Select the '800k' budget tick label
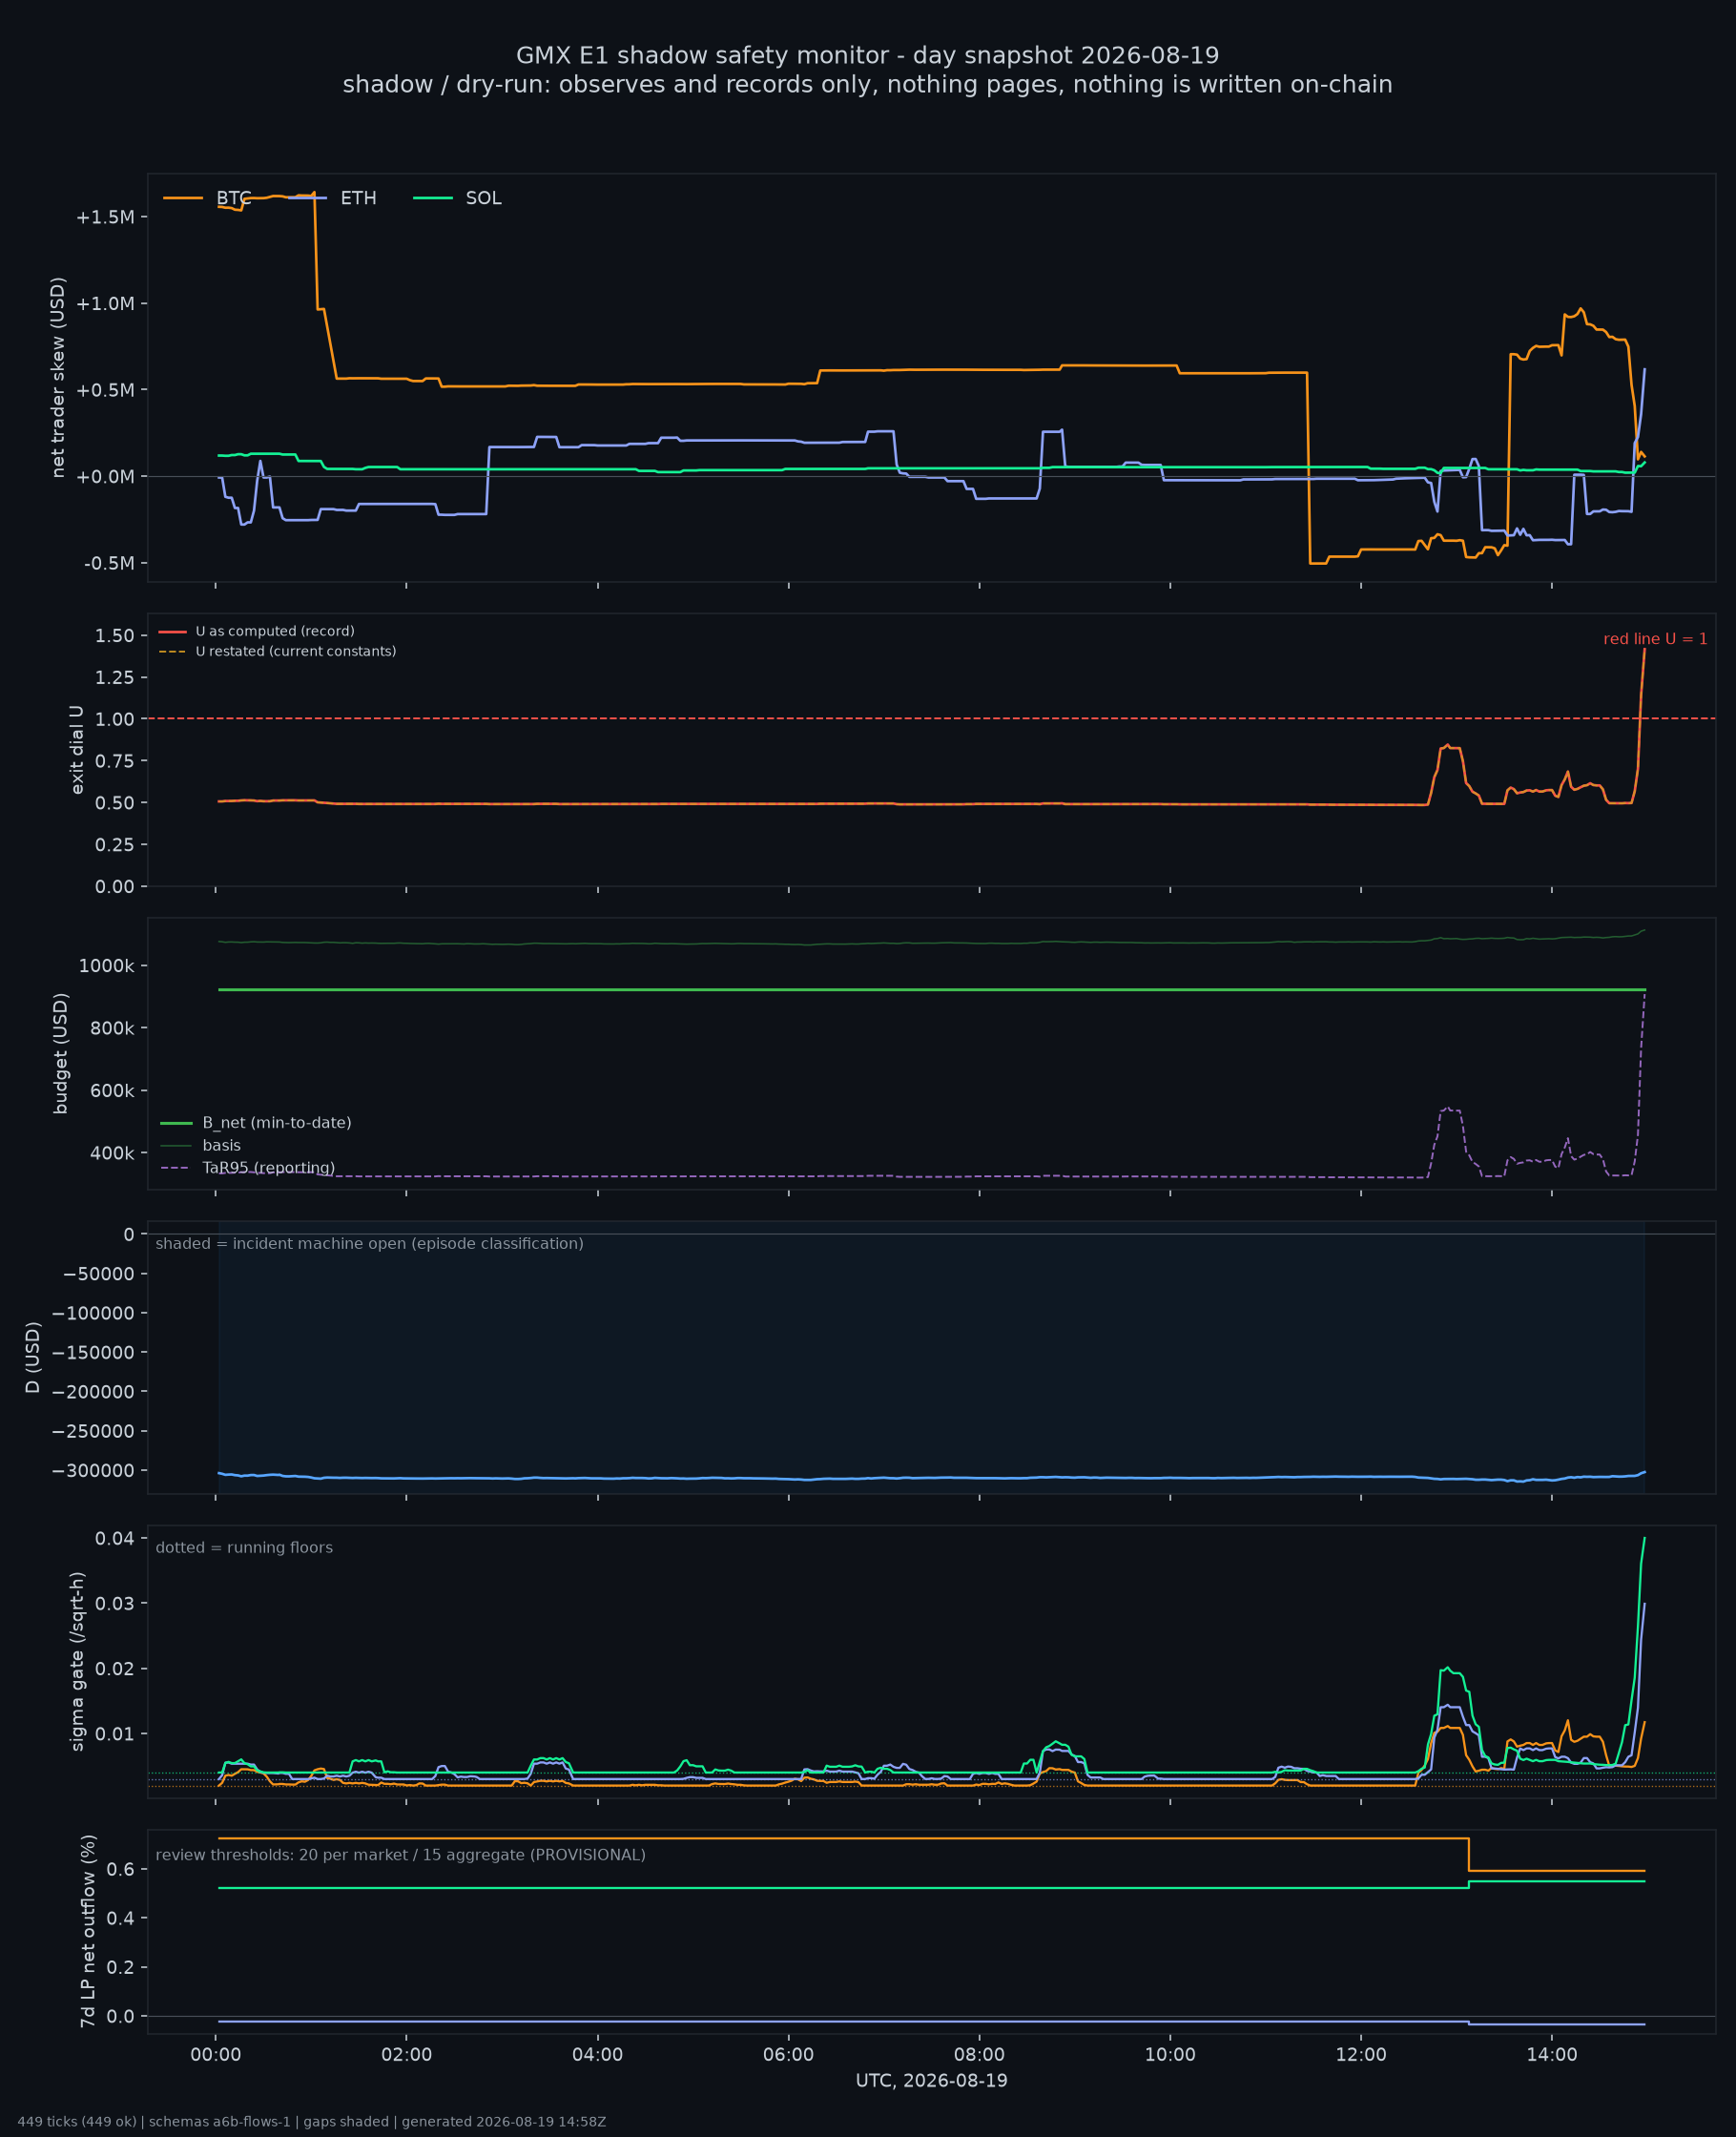Viewport: 1736px width, 2137px height. tap(112, 1028)
